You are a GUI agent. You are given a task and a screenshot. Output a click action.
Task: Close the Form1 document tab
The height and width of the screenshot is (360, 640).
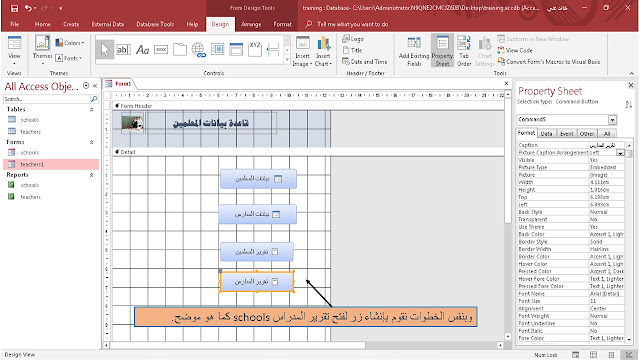506,83
